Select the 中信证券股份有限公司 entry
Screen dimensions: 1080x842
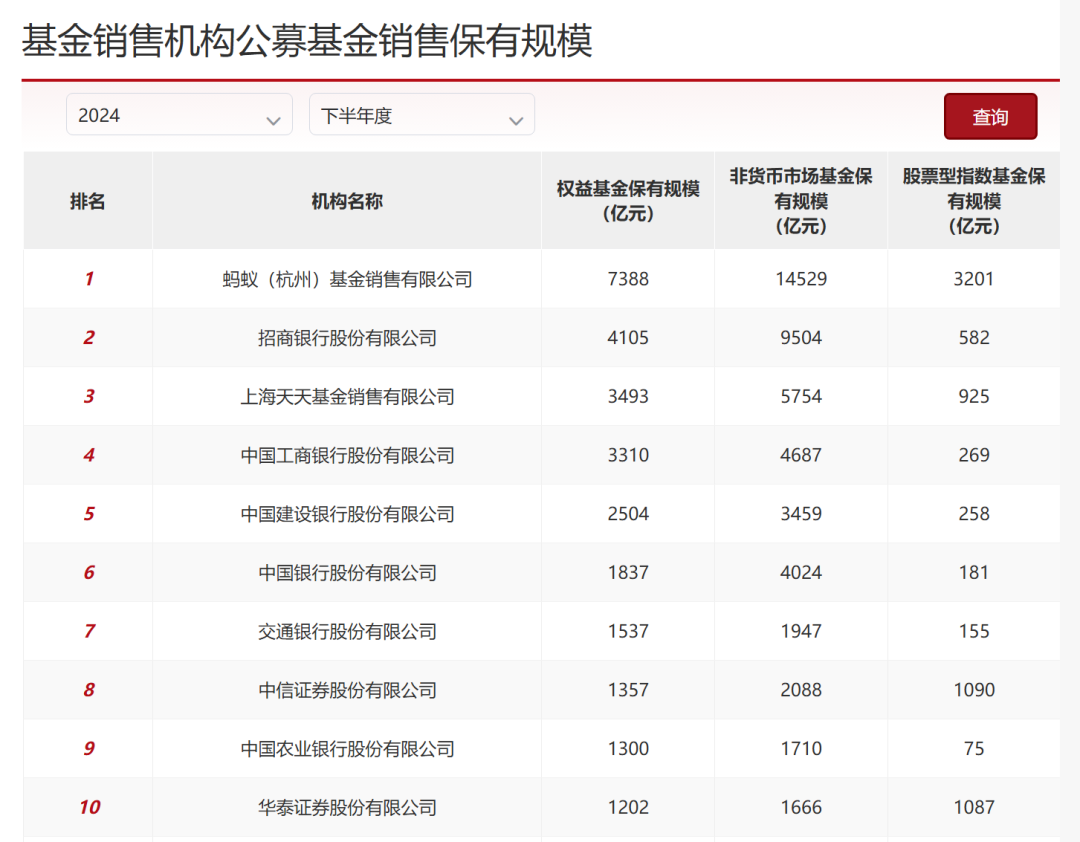click(347, 690)
